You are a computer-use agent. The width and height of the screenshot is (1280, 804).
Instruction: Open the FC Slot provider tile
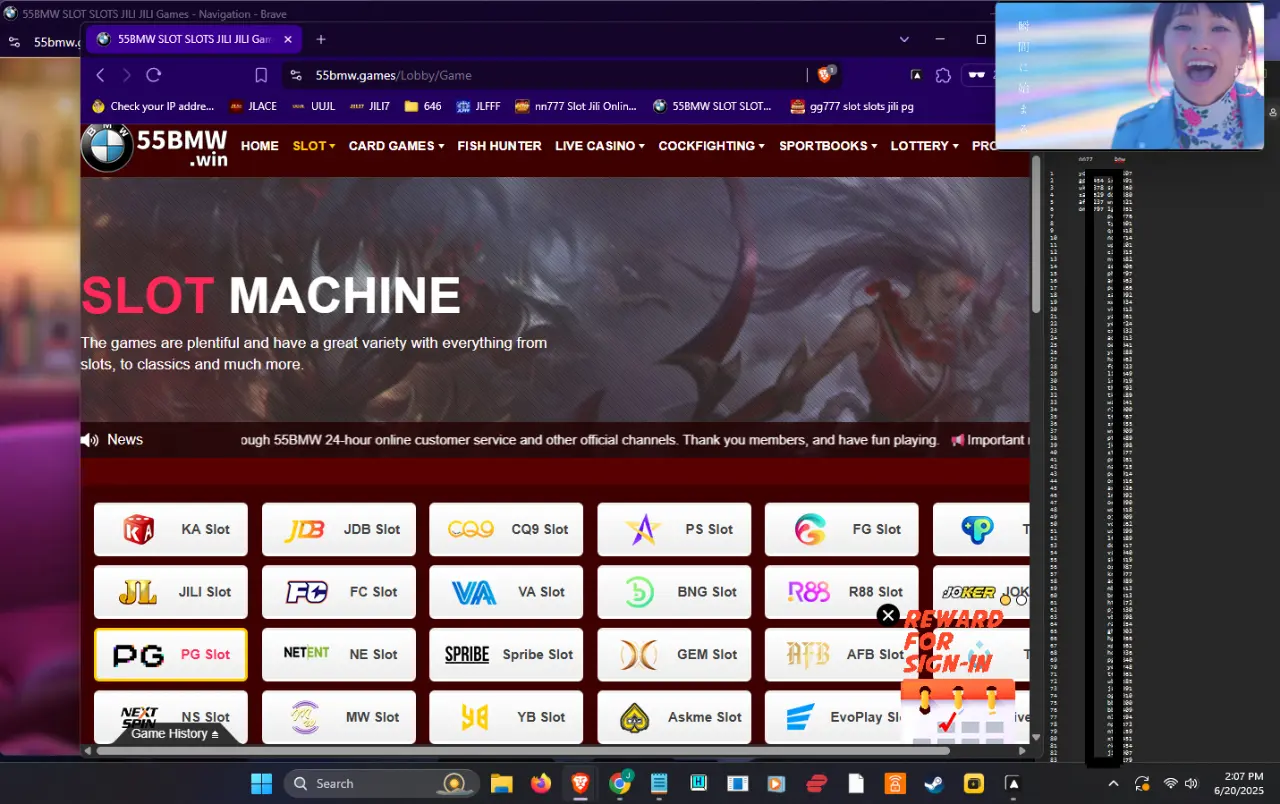339,592
